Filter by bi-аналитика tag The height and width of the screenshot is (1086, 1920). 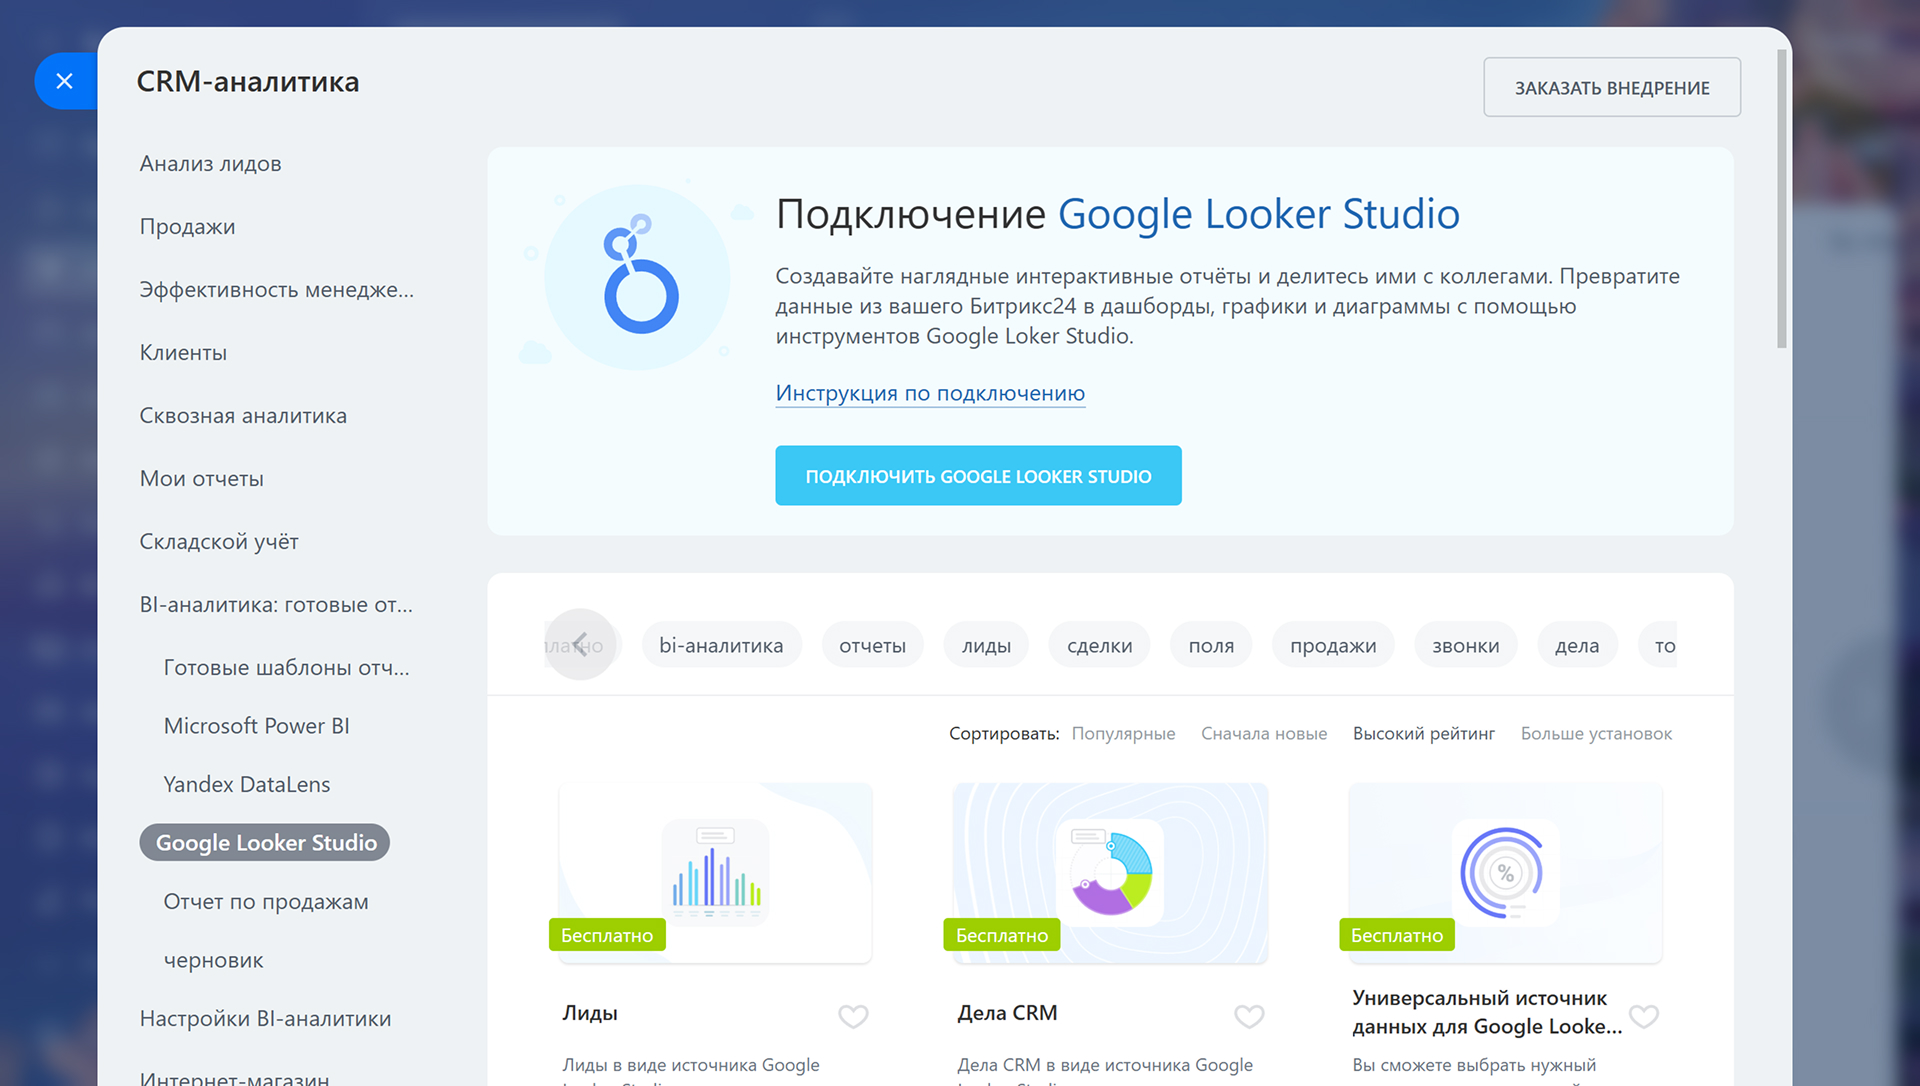[721, 646]
